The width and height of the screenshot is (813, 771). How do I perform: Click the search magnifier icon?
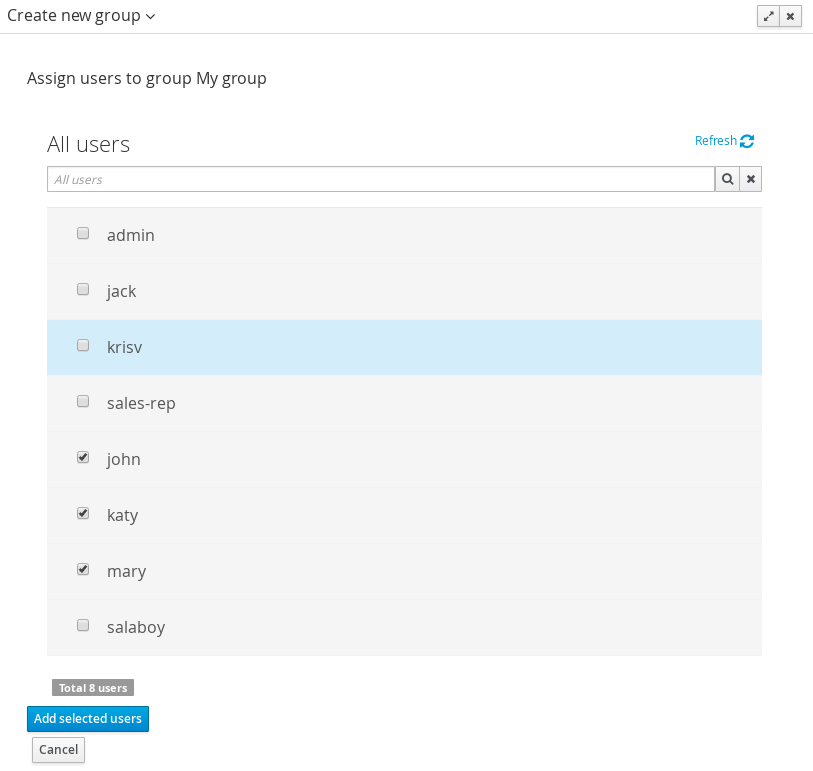(x=727, y=179)
